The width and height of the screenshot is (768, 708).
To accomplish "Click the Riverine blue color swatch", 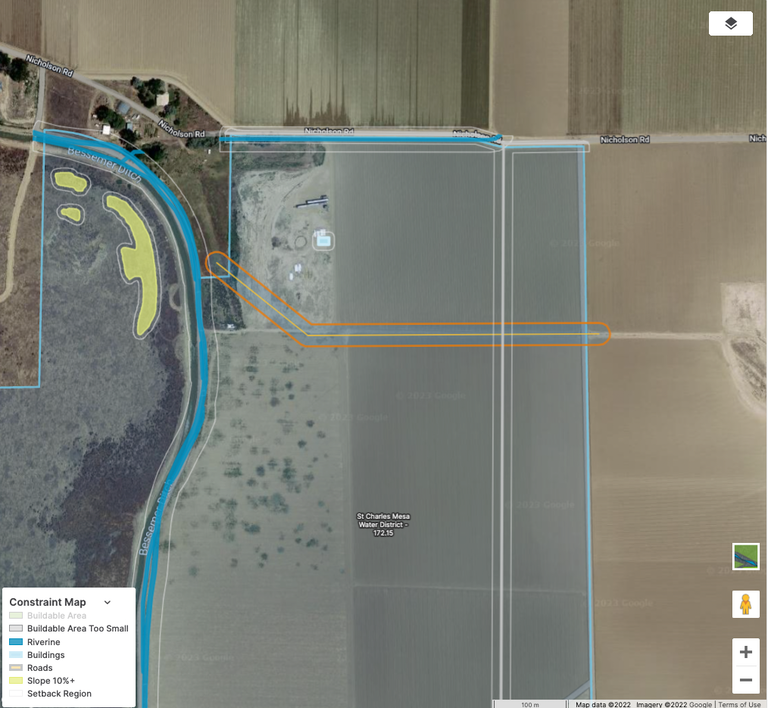I will 16,642.
